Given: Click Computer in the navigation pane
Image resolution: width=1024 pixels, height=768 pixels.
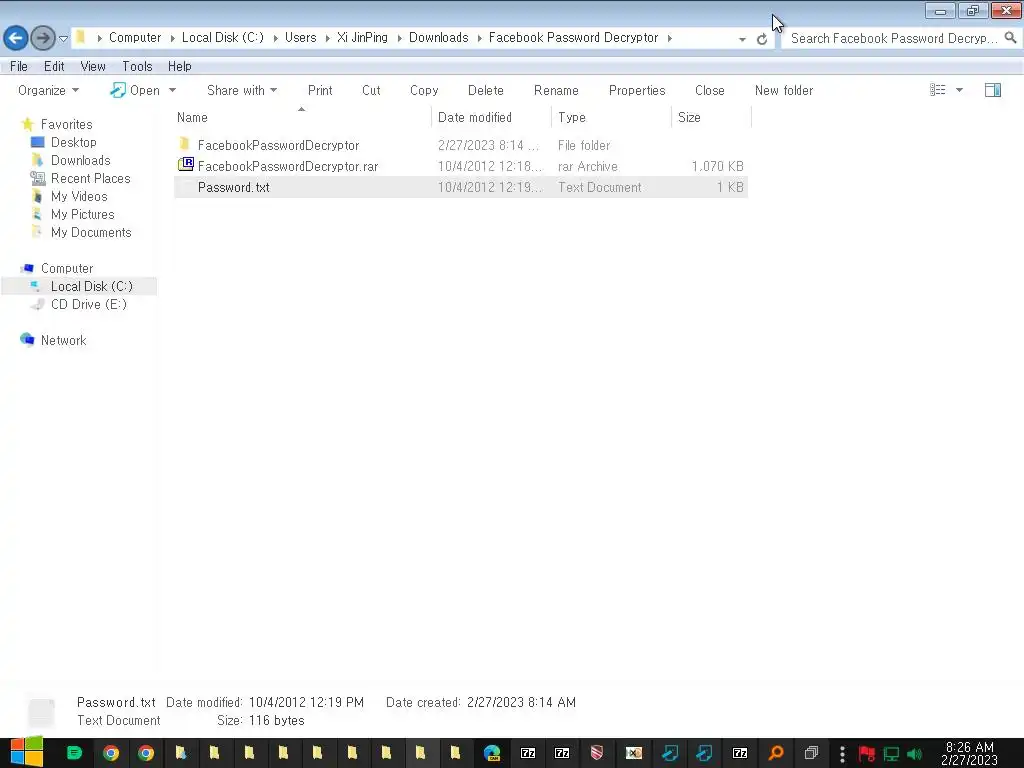Looking at the screenshot, I should 67,268.
